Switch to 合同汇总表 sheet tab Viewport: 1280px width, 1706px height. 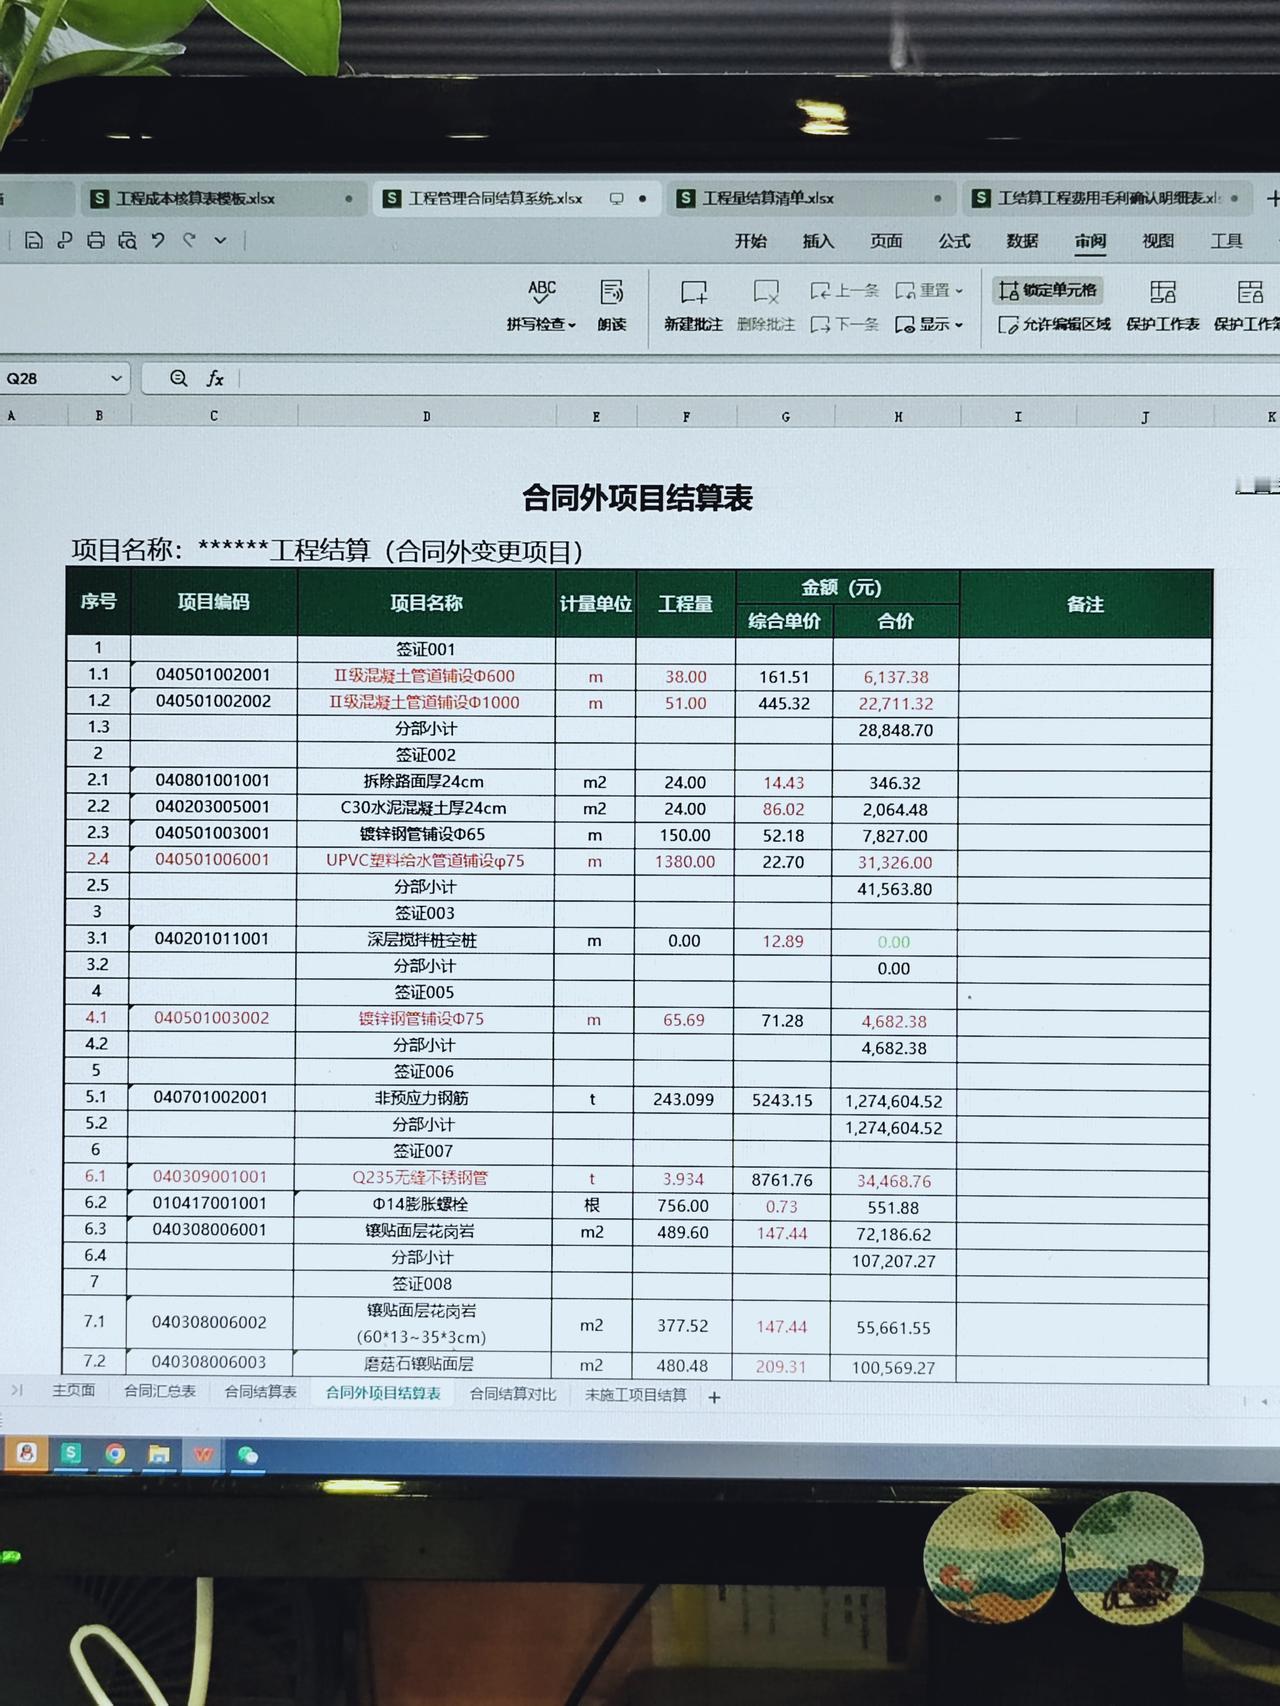coord(160,1391)
